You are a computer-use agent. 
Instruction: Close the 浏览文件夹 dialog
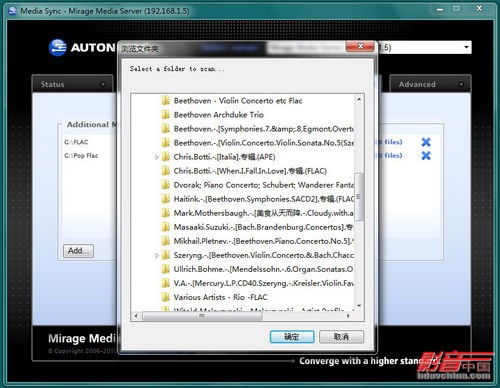coord(360,46)
